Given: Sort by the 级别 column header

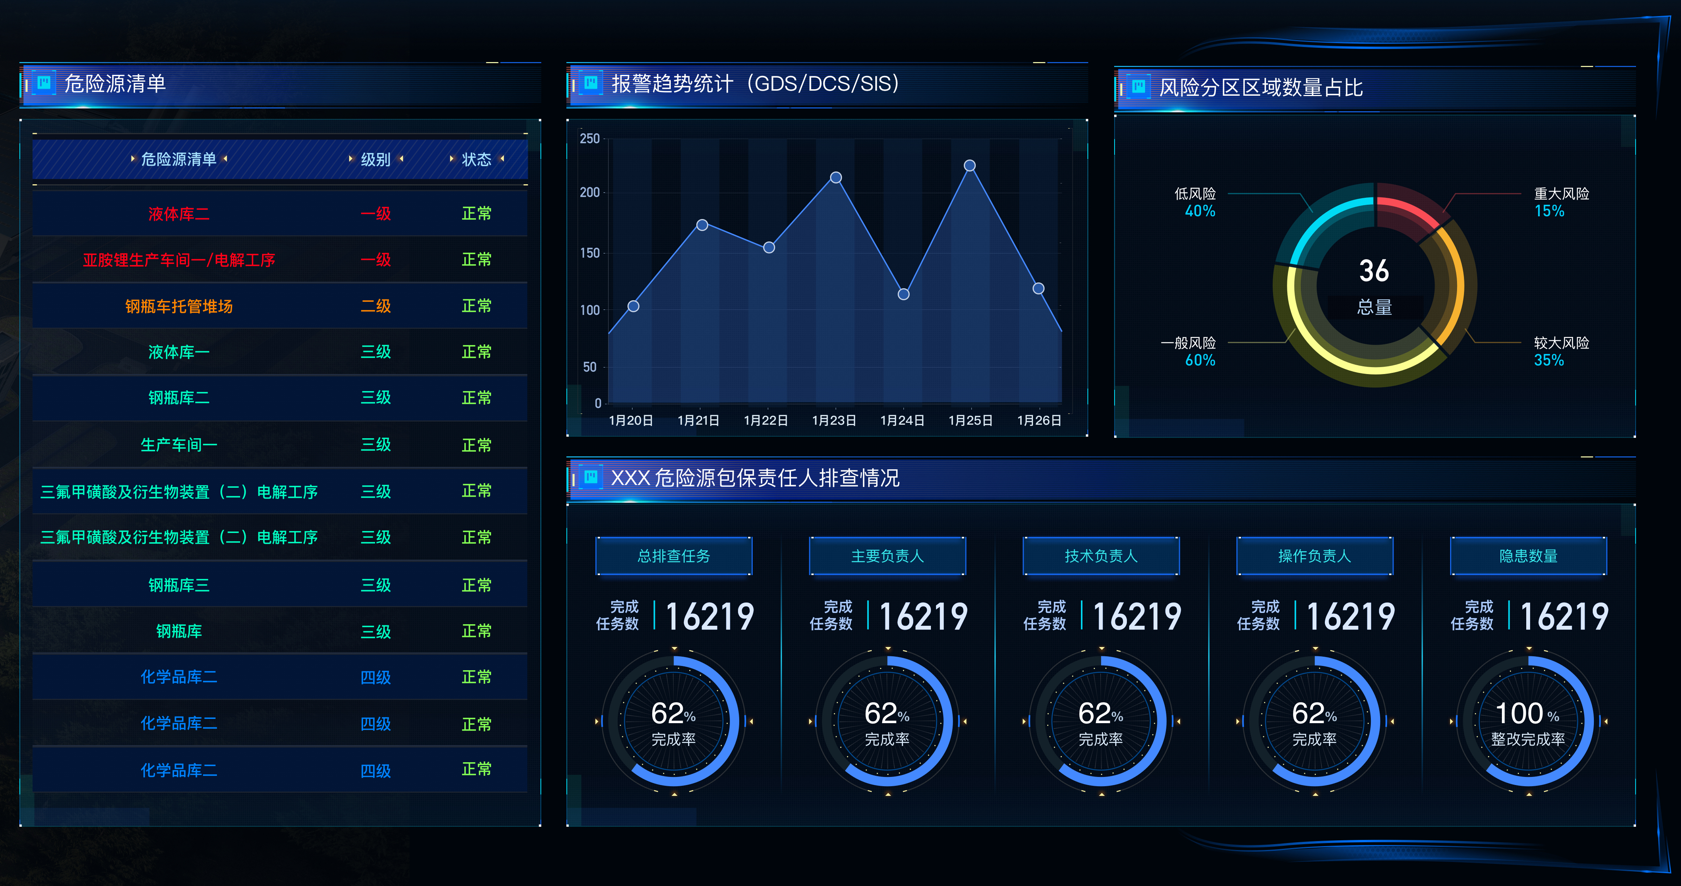Looking at the screenshot, I should point(376,159).
